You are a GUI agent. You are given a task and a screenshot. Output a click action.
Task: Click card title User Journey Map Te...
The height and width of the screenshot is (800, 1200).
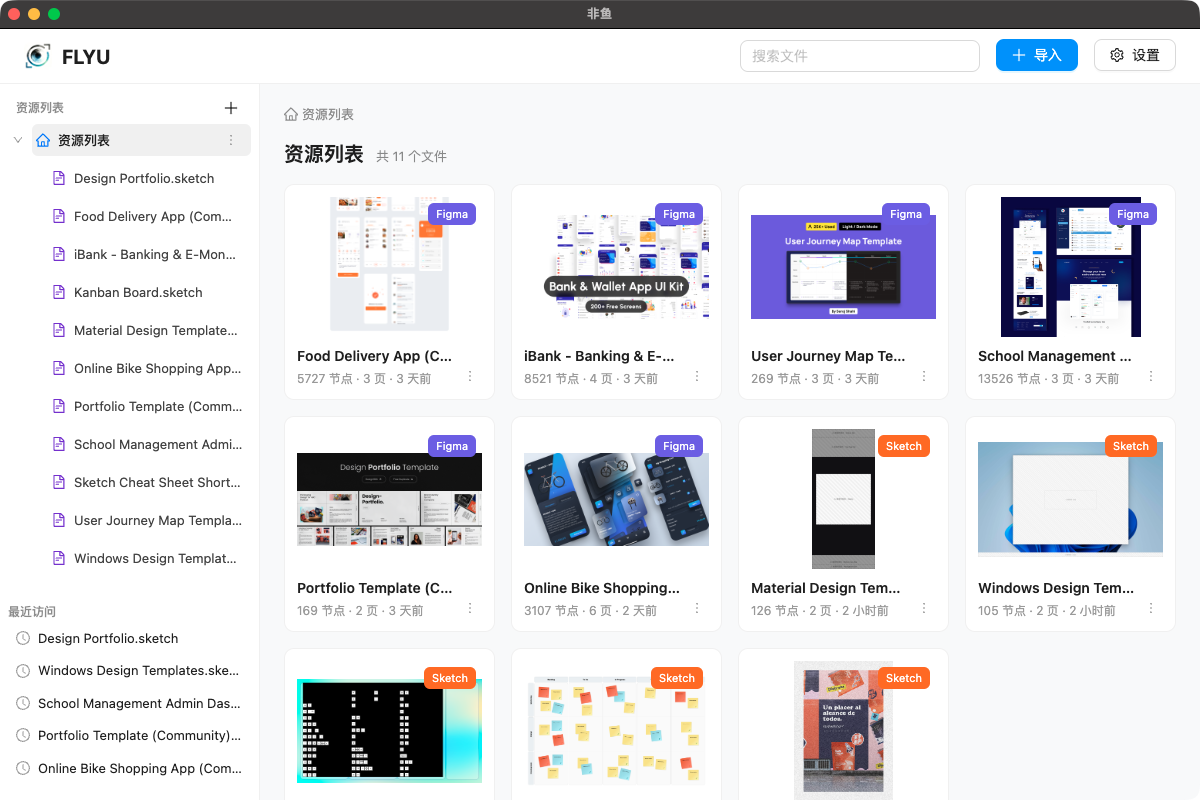(828, 356)
